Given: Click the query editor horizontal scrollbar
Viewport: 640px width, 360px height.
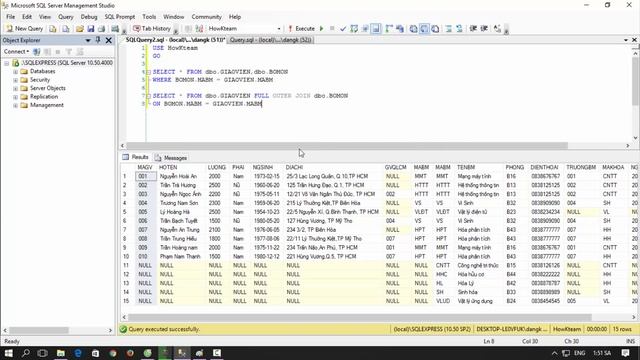Looking at the screenshot, I should coord(347,146).
